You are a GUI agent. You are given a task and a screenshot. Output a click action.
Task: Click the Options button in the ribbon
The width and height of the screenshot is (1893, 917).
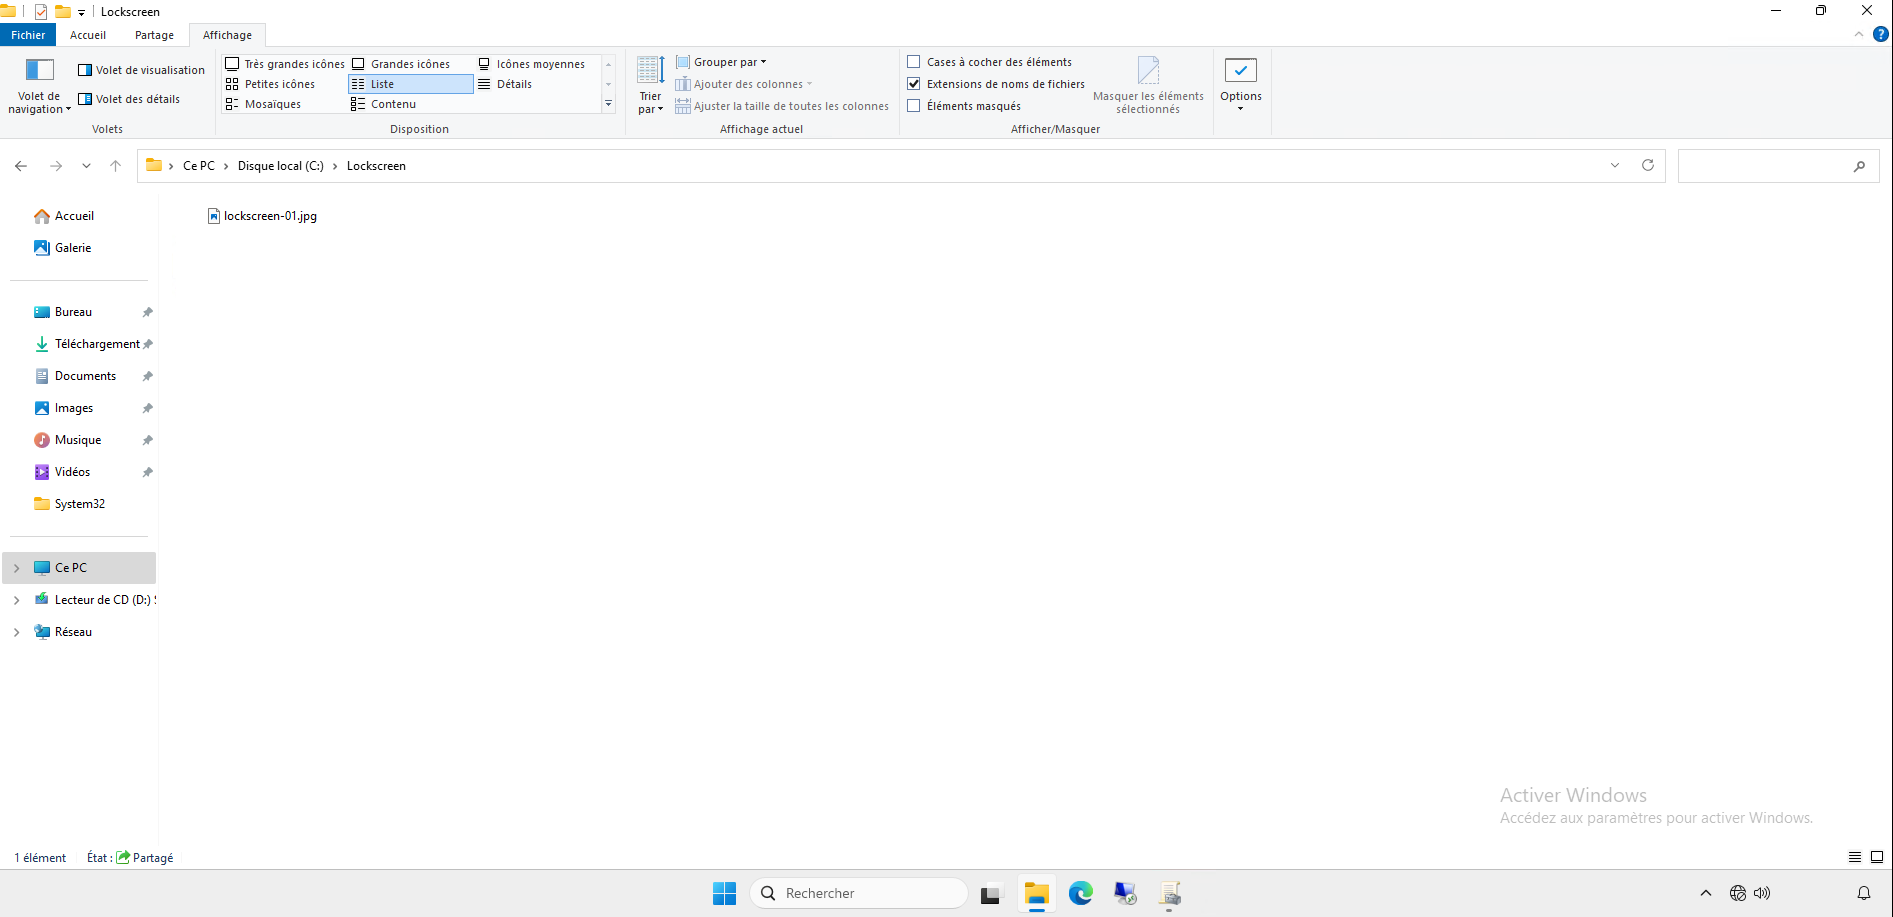(x=1240, y=83)
